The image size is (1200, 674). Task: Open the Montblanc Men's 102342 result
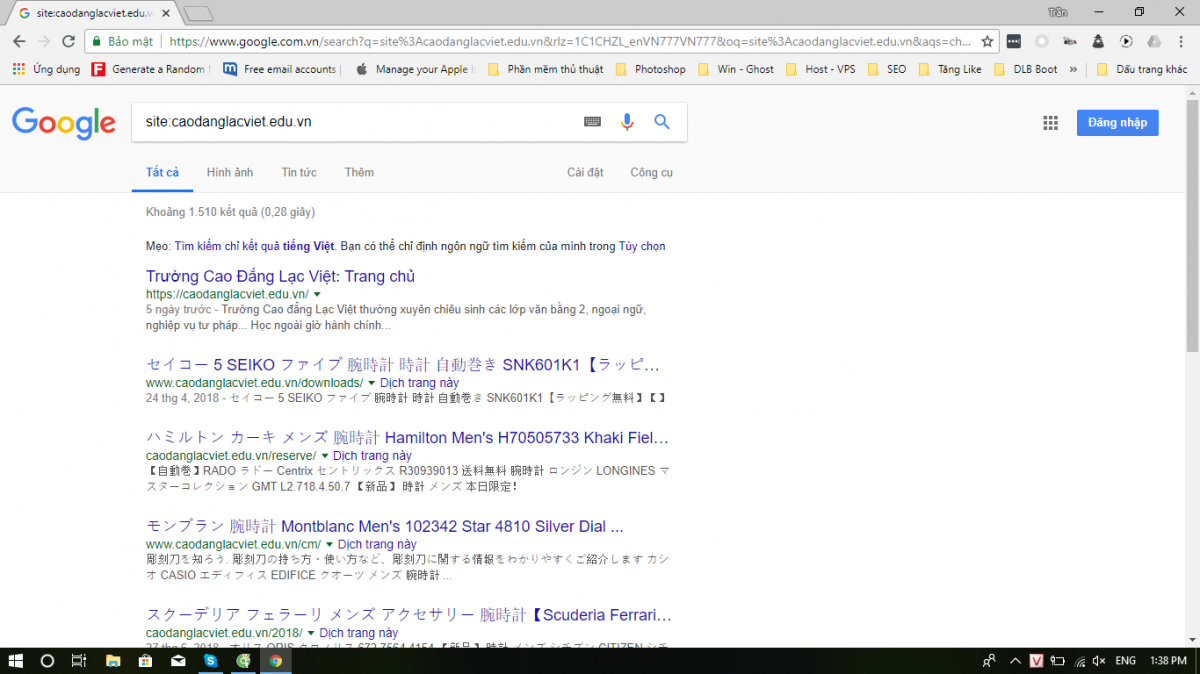pos(385,526)
